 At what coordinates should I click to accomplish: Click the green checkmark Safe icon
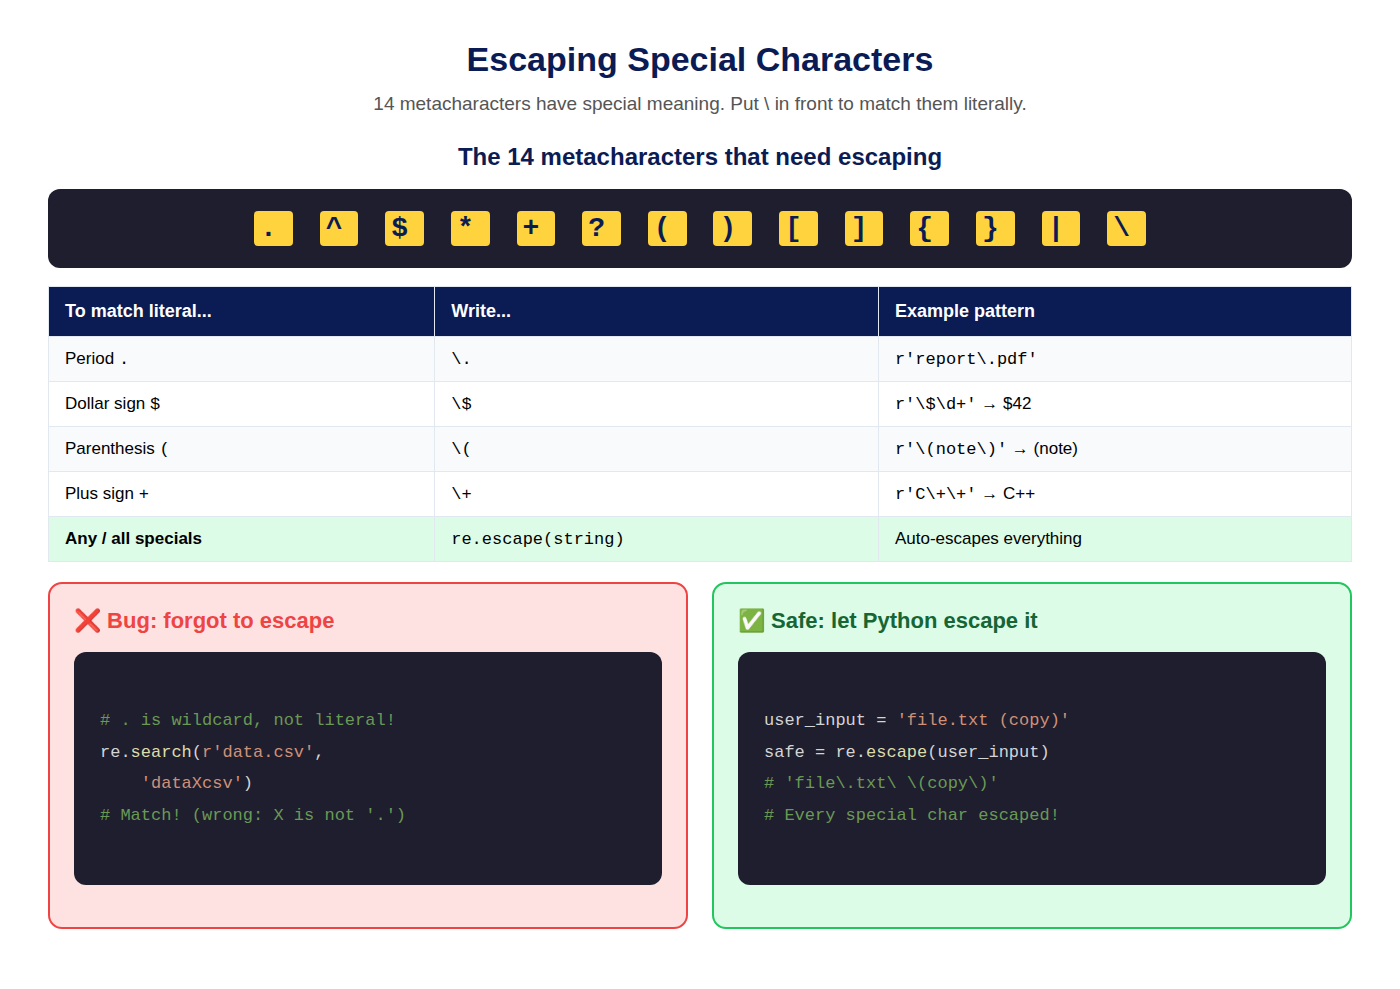(x=752, y=621)
